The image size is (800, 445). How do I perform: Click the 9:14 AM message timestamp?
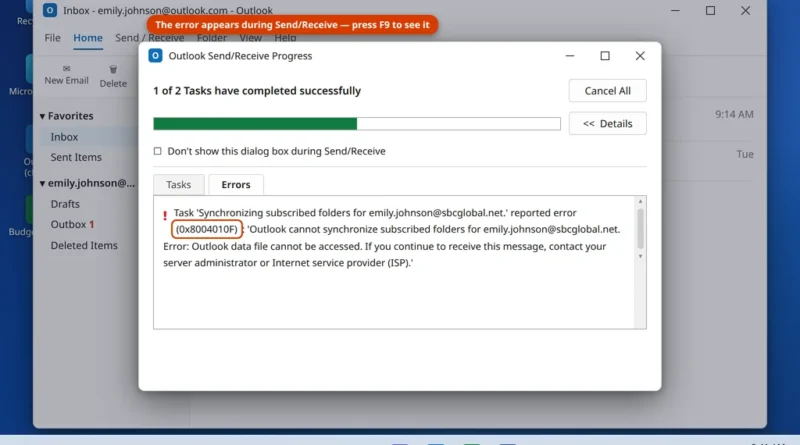tap(734, 114)
